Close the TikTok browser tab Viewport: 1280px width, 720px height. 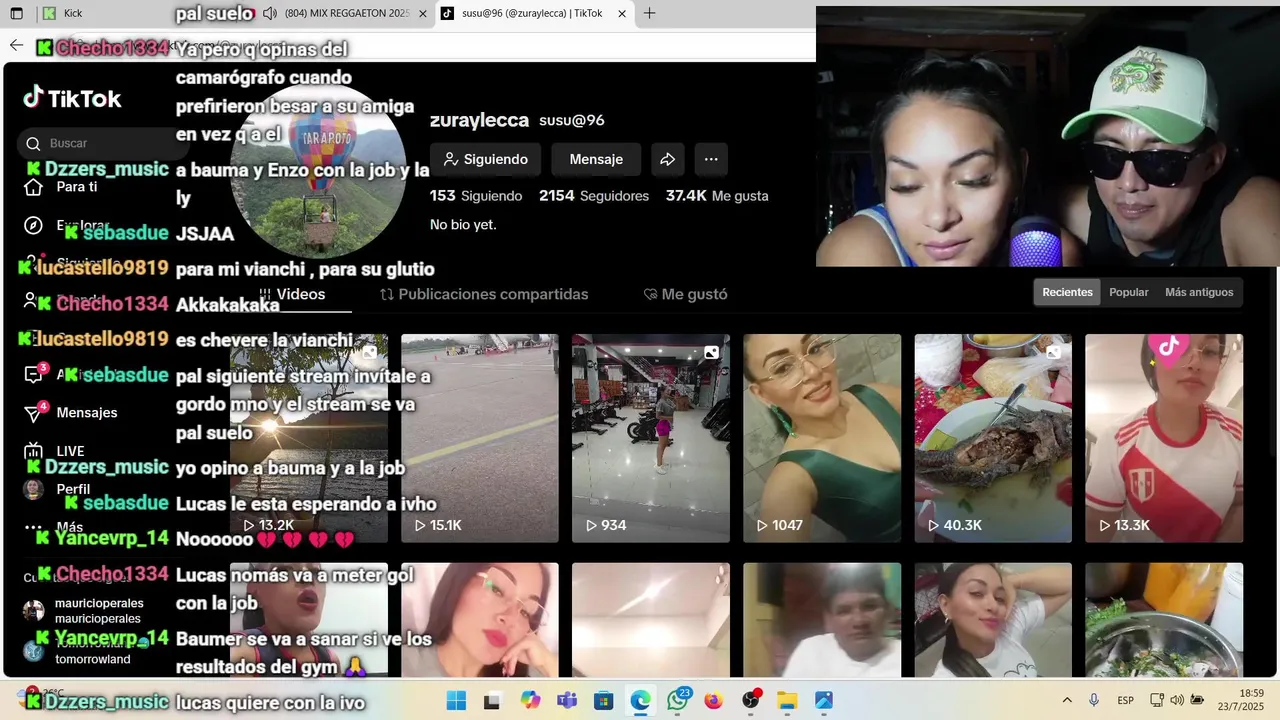coord(622,14)
